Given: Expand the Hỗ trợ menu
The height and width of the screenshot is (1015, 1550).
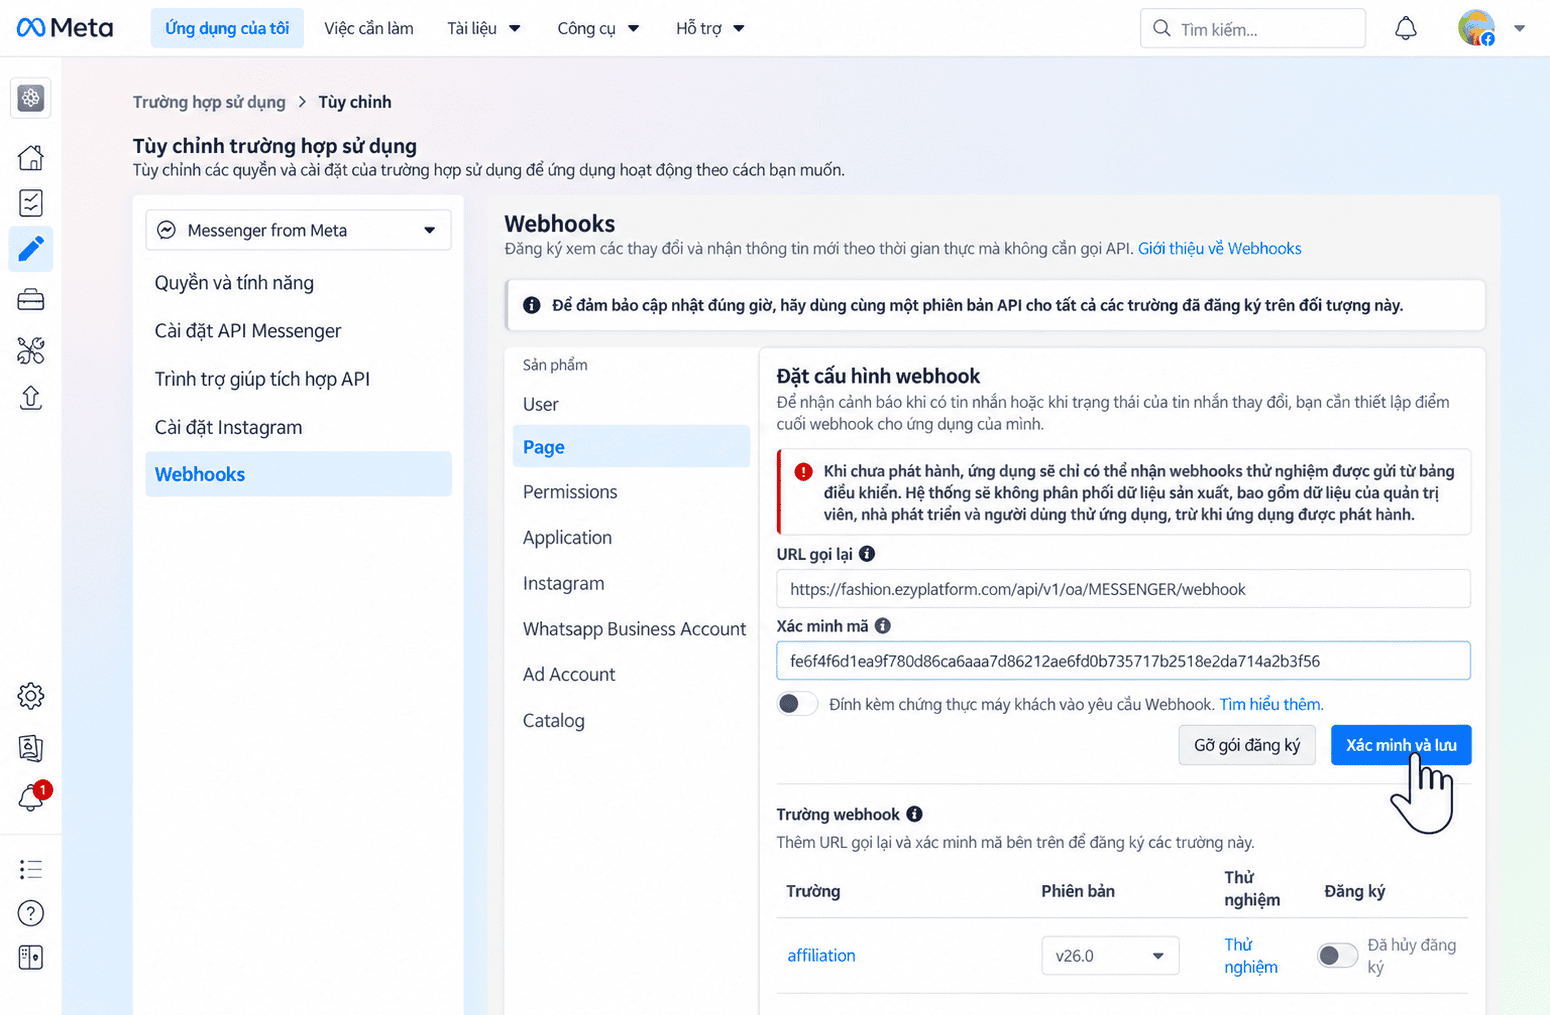Looking at the screenshot, I should click(710, 28).
